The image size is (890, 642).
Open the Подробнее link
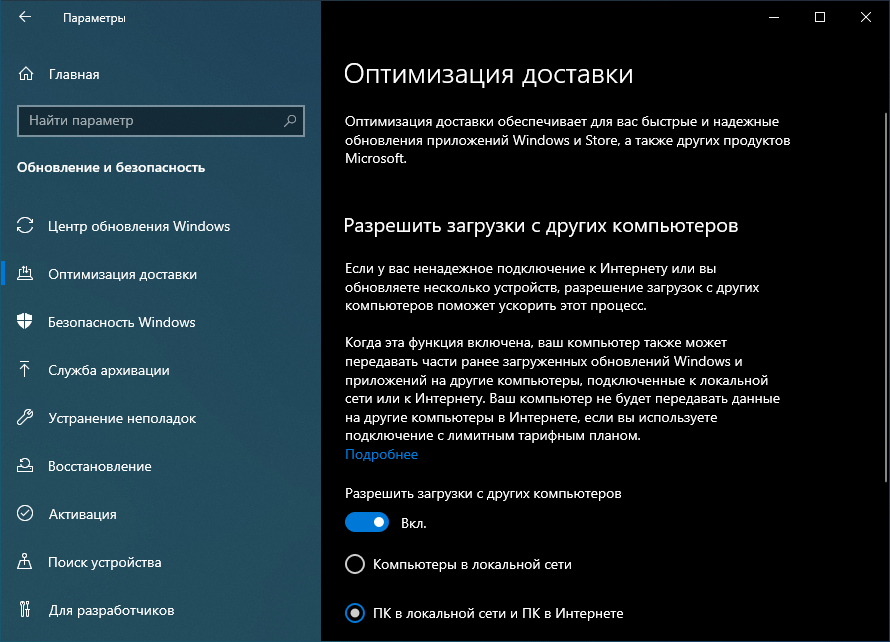click(381, 455)
